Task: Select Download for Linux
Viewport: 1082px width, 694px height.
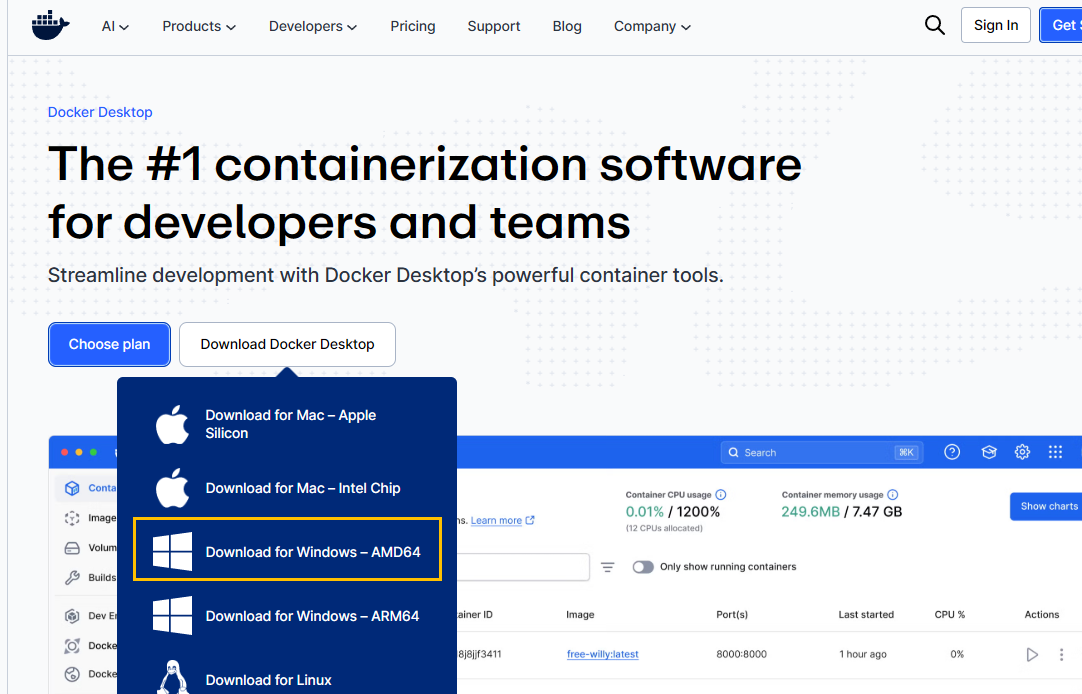Action: click(x=268, y=680)
